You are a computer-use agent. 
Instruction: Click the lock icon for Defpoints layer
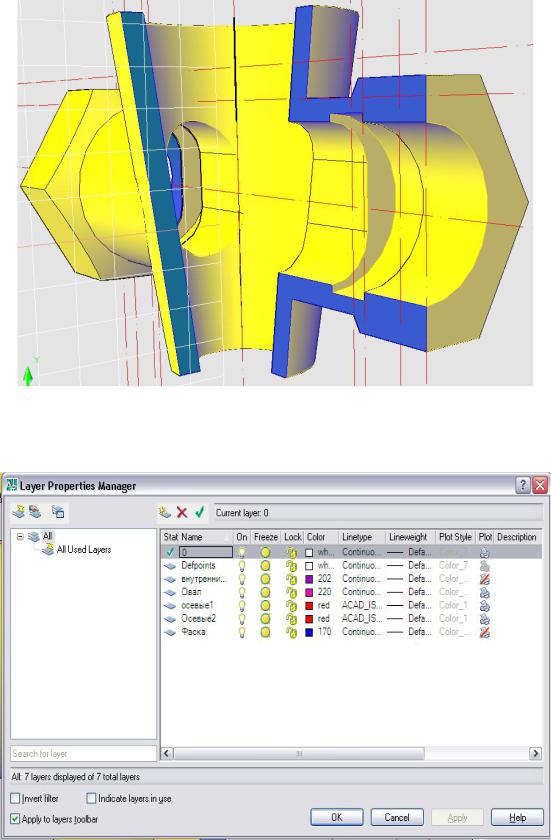[291, 566]
